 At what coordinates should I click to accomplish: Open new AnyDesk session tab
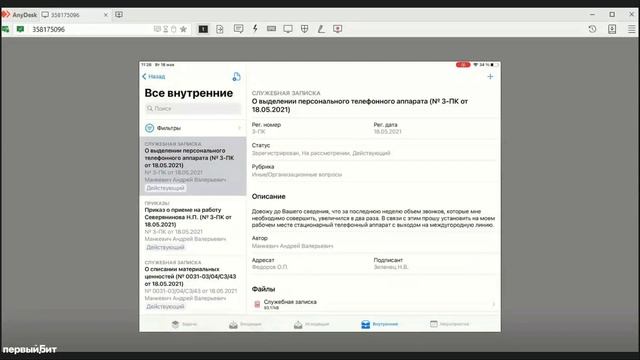119,15
